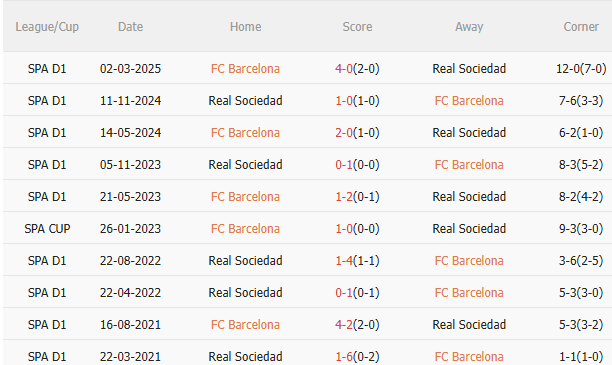612x365 pixels.
Task: Open the 2-0(1-0) score on 14-05-2024
Action: click(x=357, y=133)
